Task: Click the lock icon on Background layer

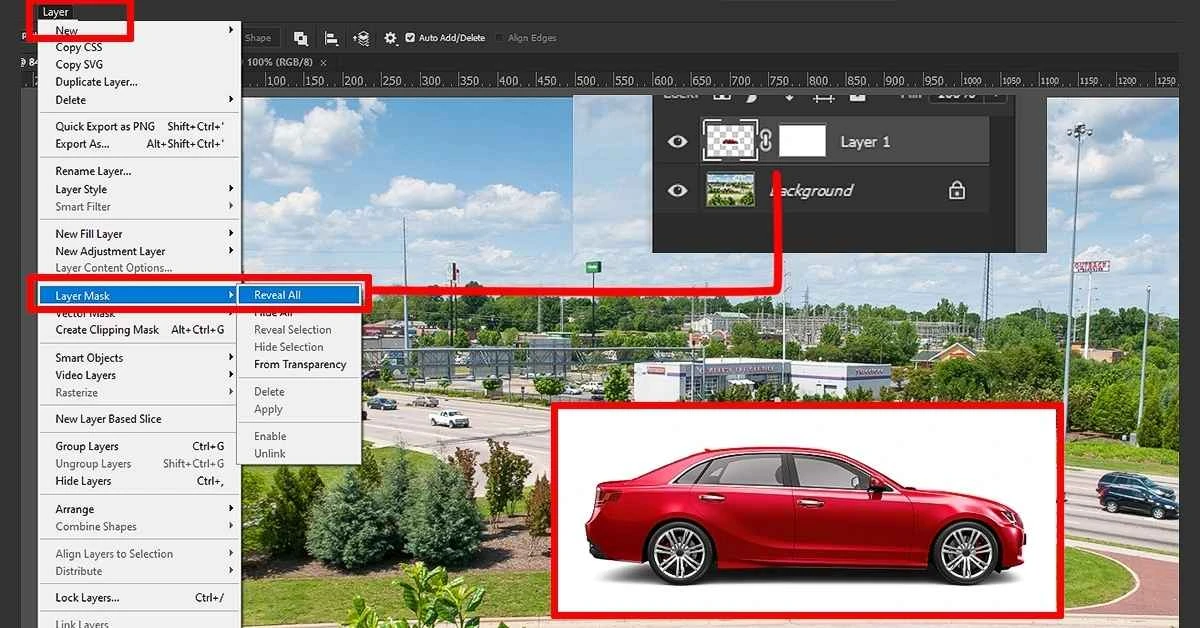Action: (957, 190)
